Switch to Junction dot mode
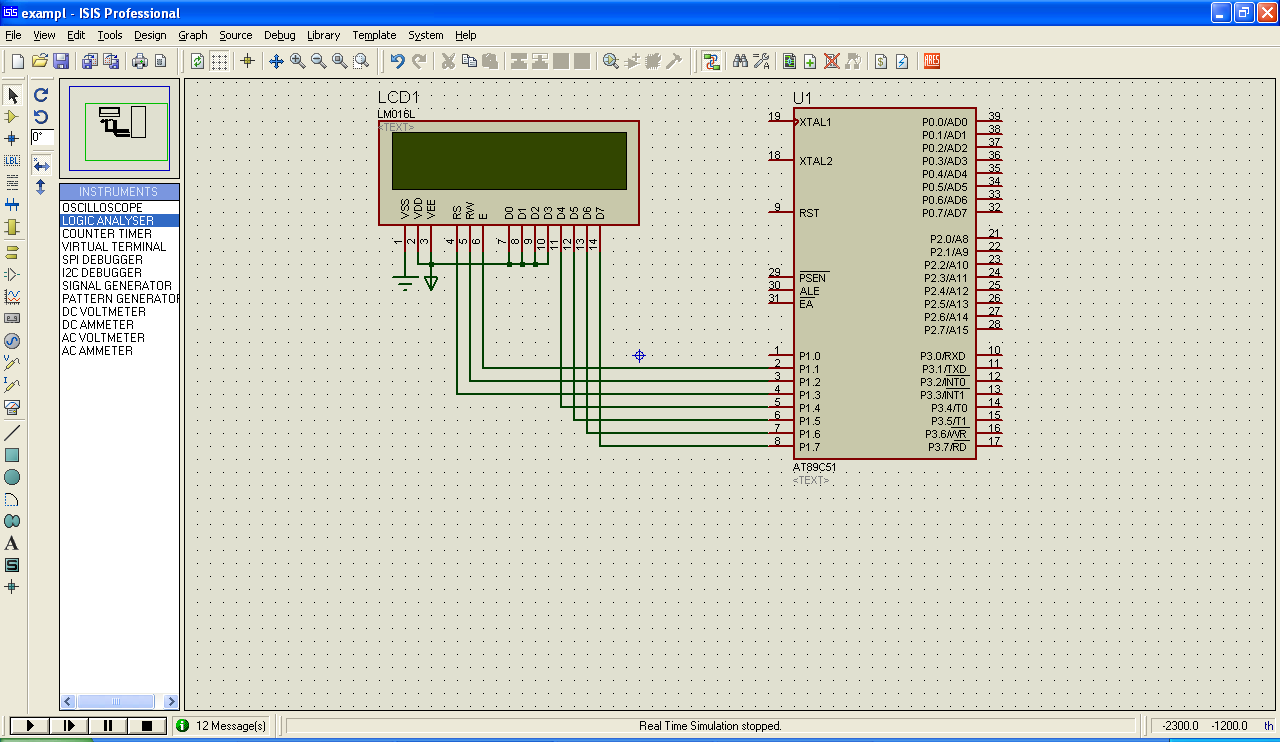 12,139
